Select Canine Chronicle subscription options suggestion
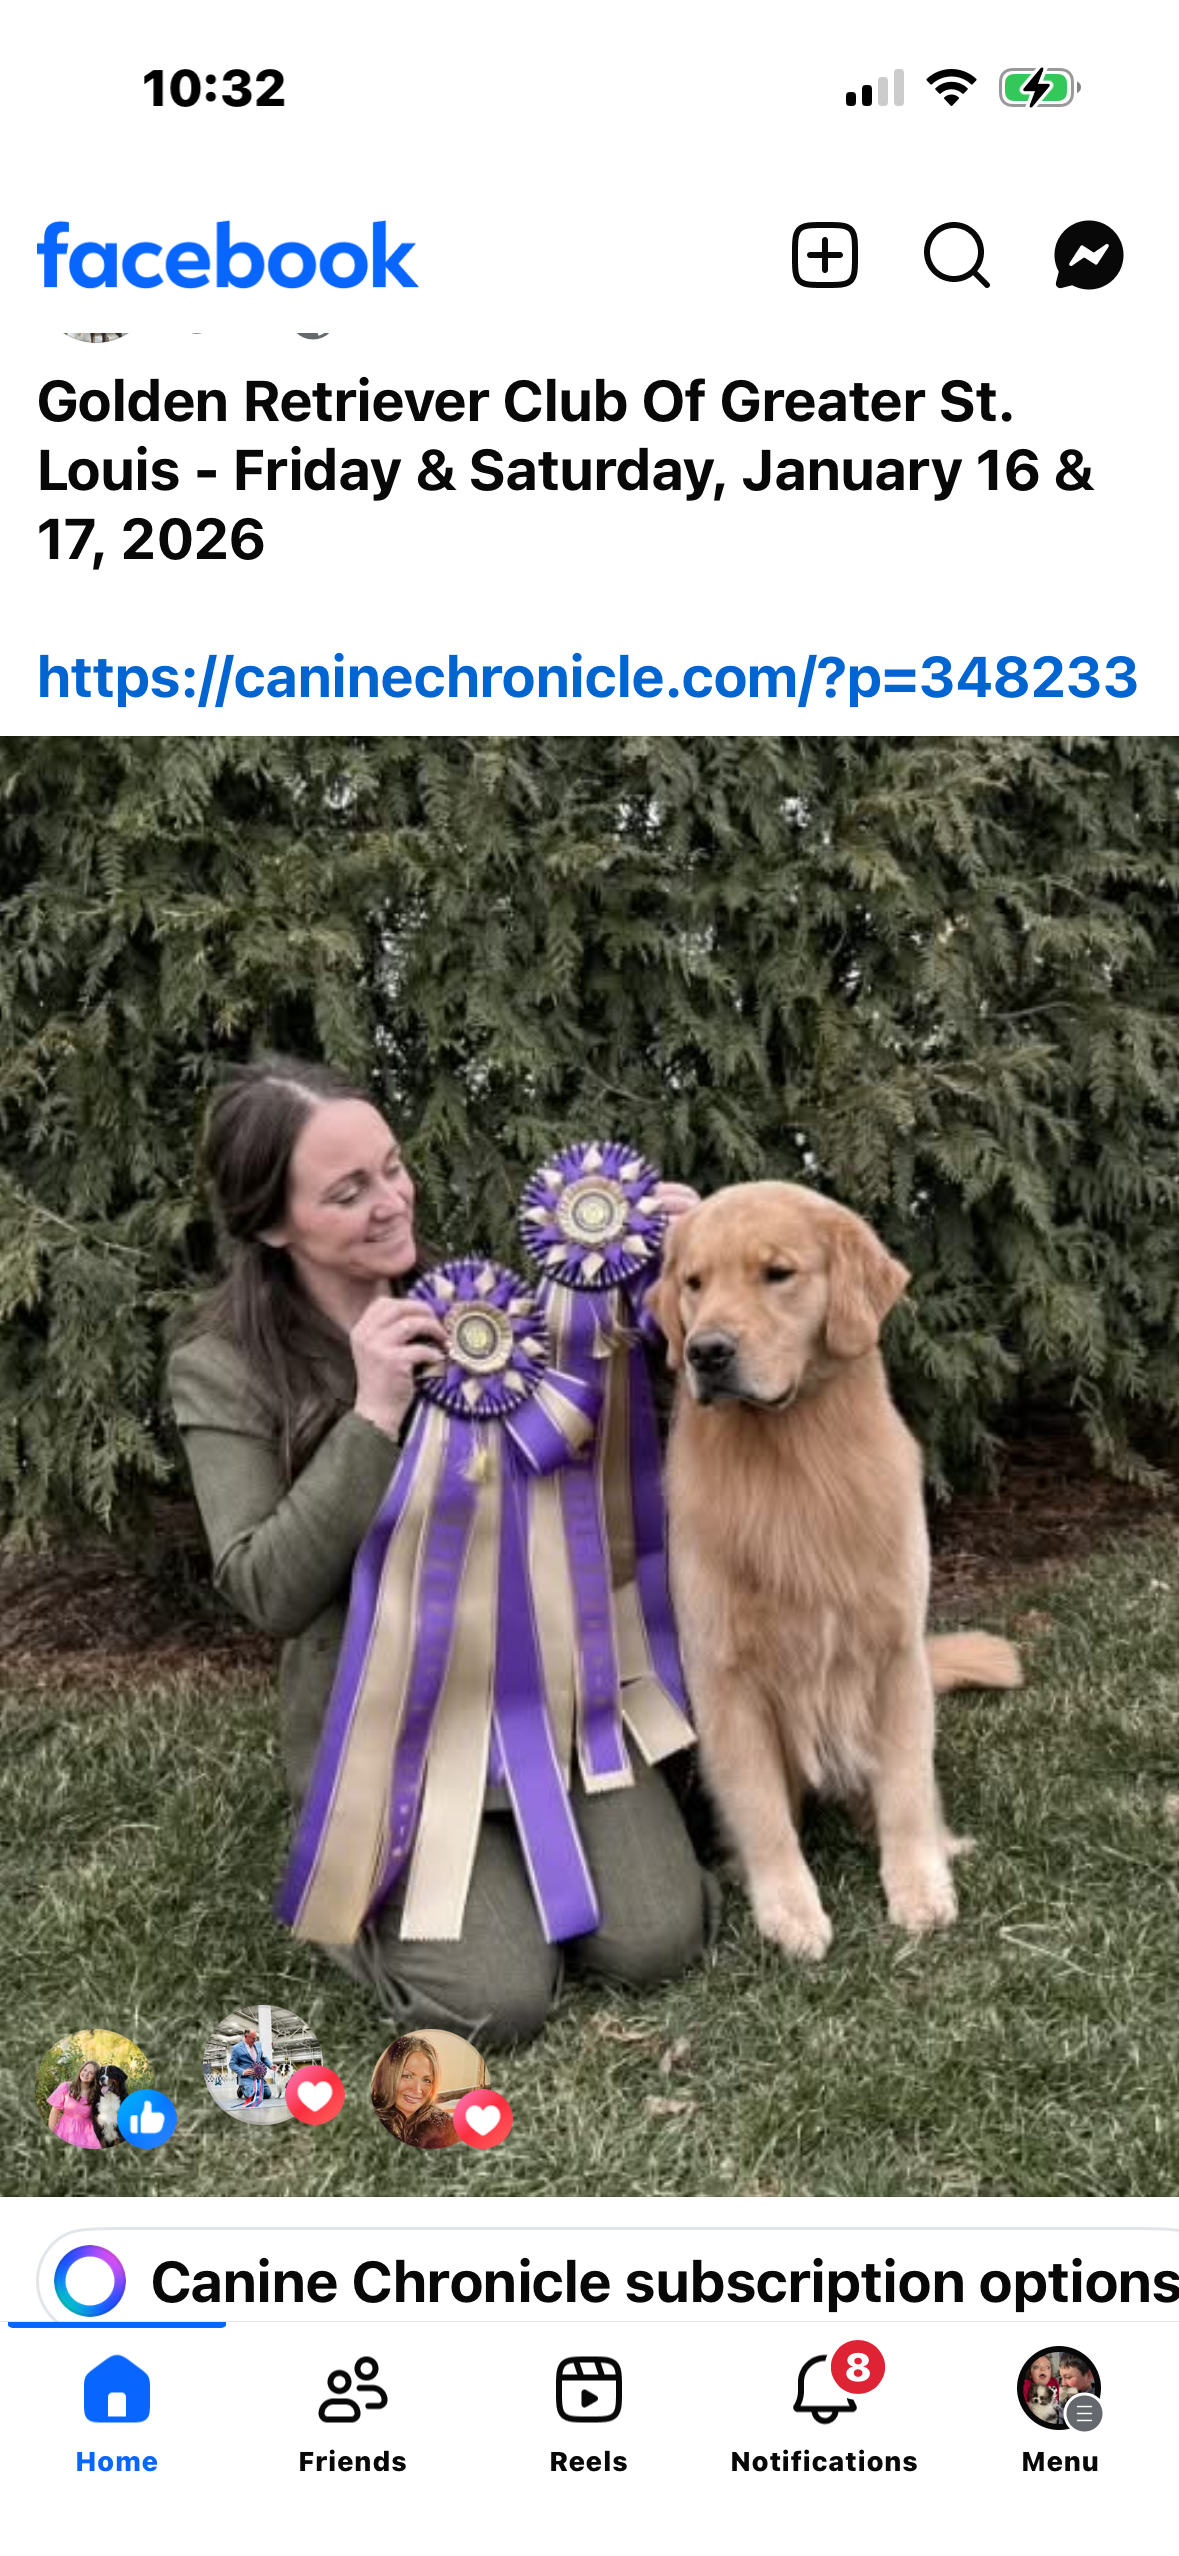 coord(664,2281)
